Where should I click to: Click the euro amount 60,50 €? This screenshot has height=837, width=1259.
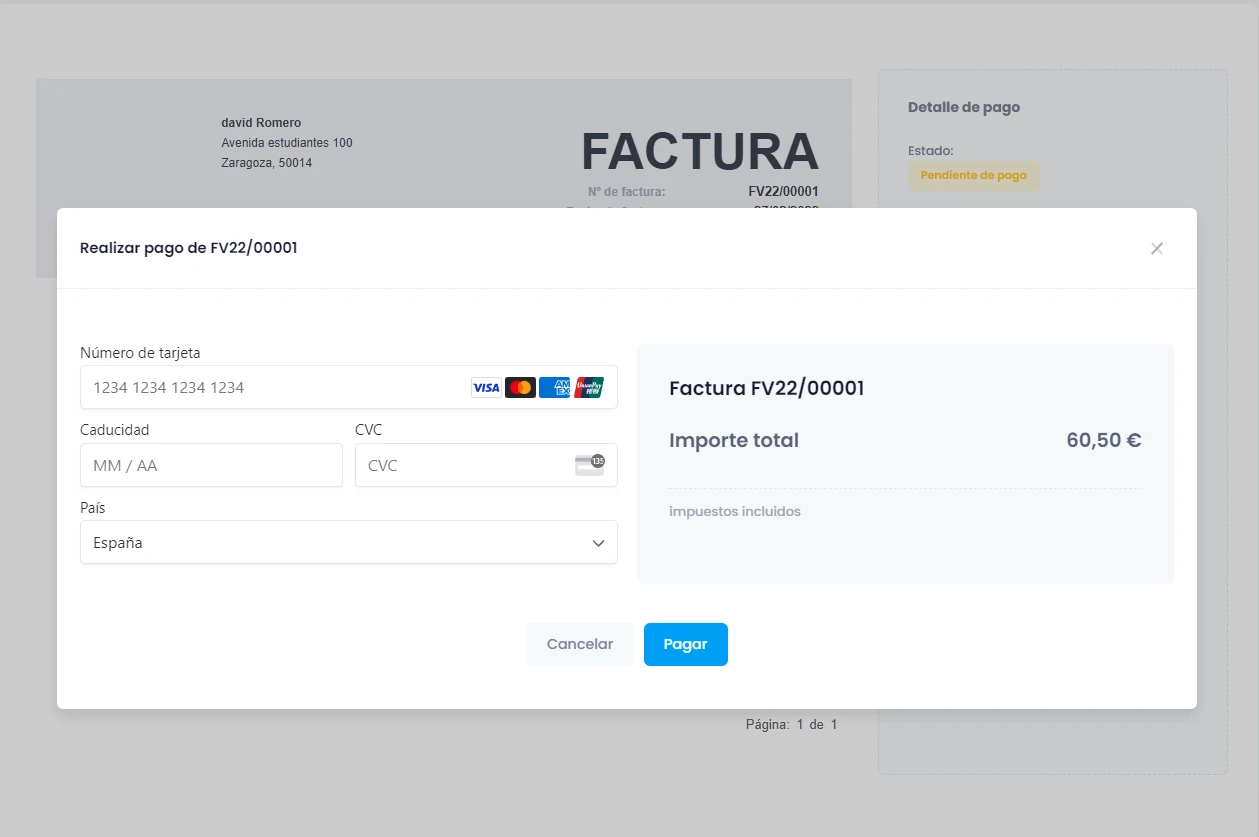pyautogui.click(x=1103, y=439)
